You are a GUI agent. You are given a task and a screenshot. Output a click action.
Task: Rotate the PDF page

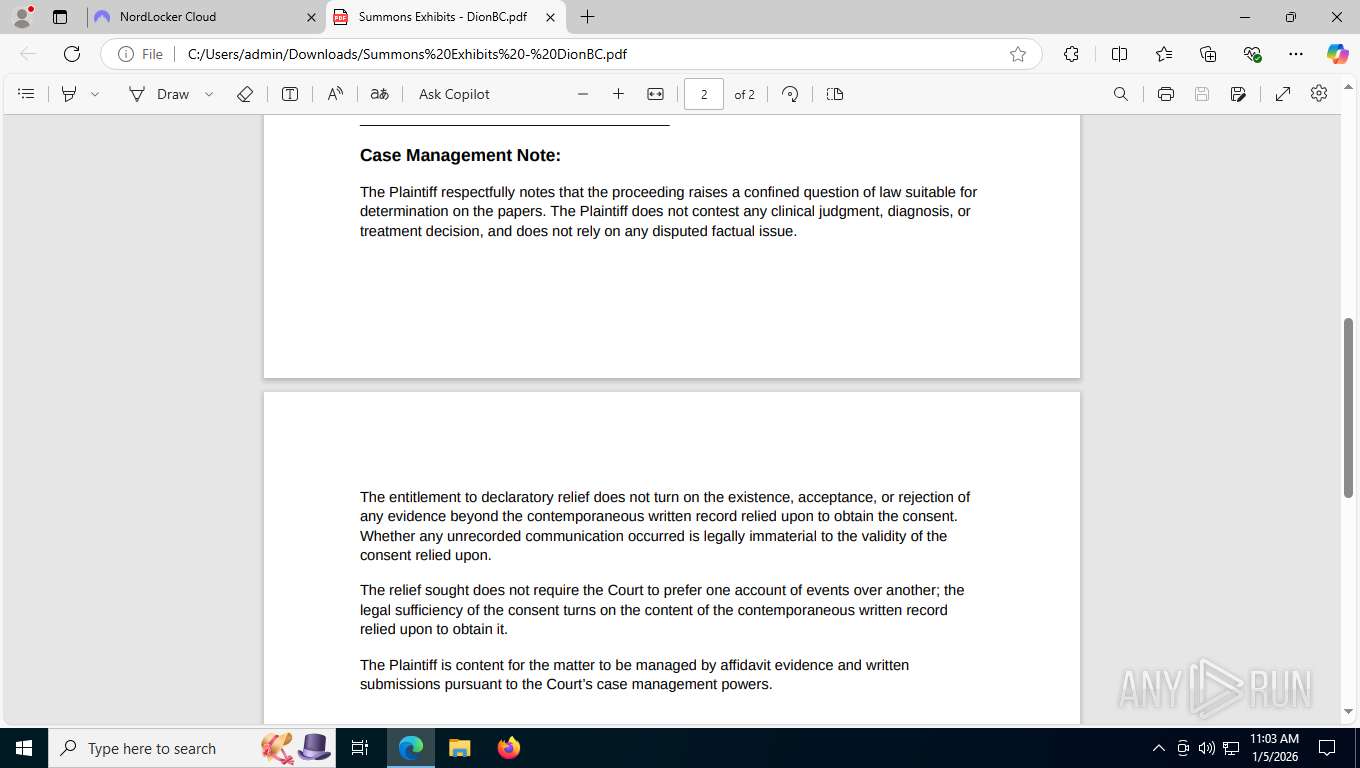[790, 94]
